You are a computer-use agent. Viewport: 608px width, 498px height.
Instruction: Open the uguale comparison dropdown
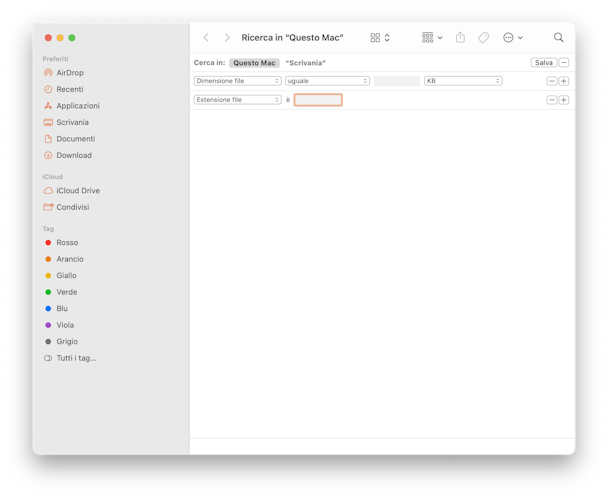[327, 81]
